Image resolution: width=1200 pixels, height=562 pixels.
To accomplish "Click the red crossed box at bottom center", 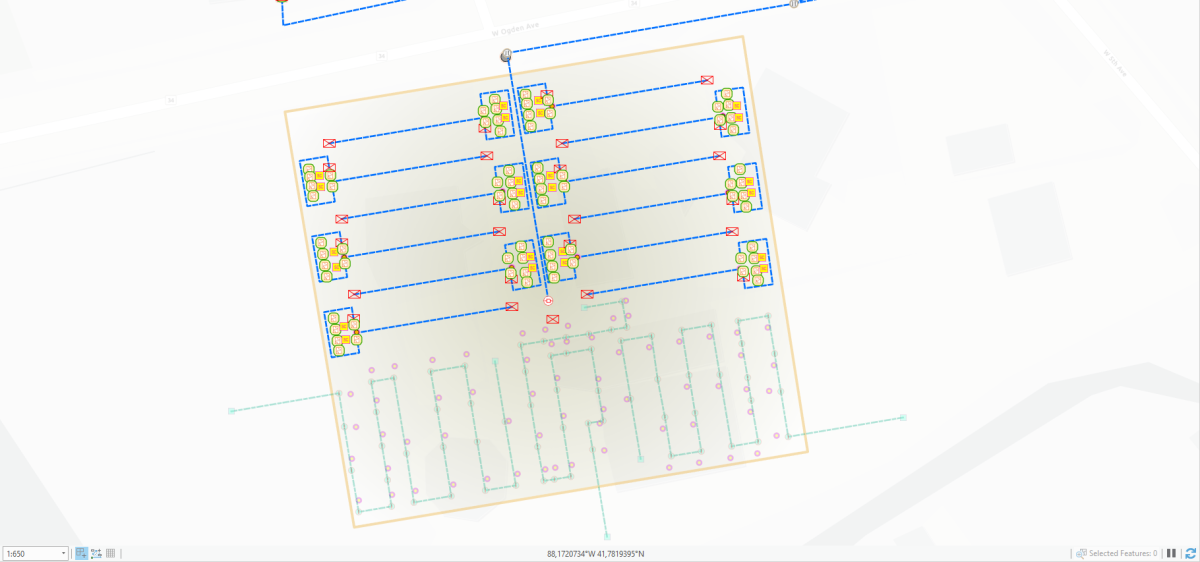I will [x=552, y=319].
